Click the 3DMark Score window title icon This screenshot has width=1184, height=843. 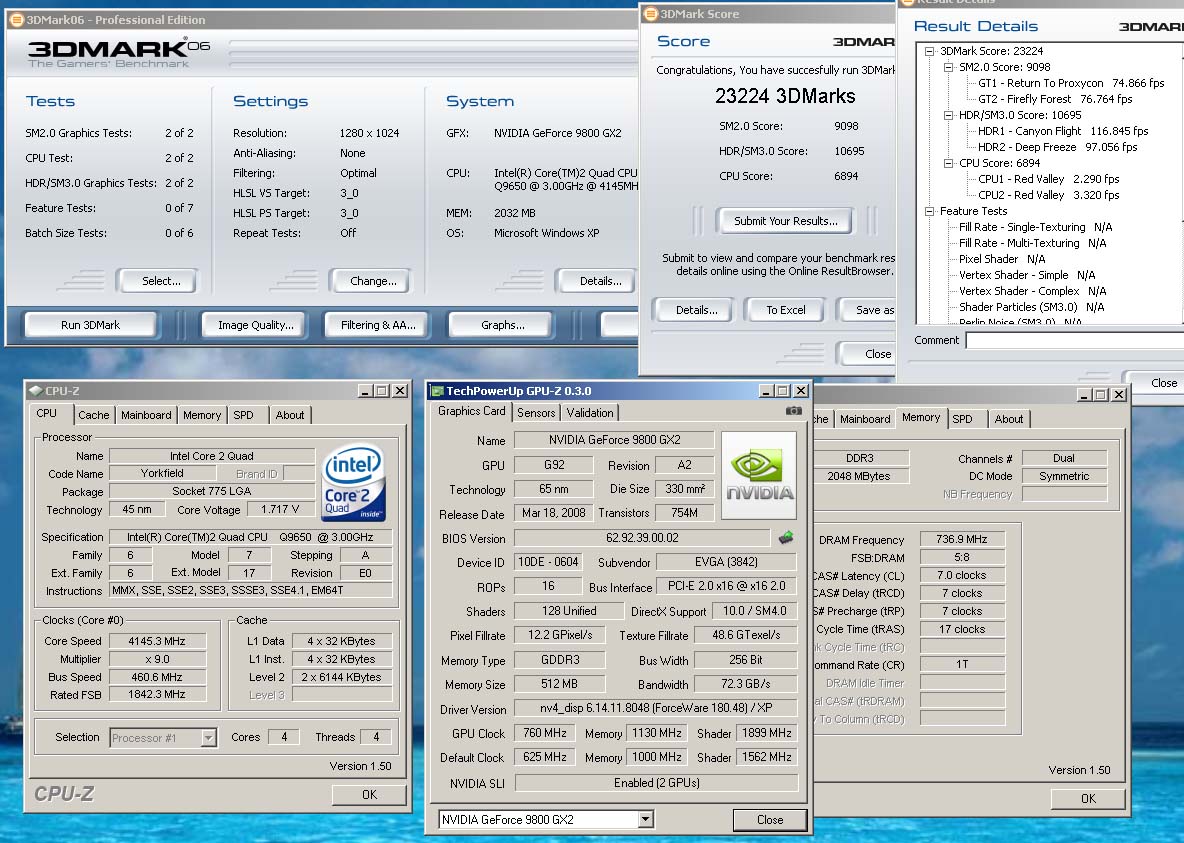coord(650,14)
